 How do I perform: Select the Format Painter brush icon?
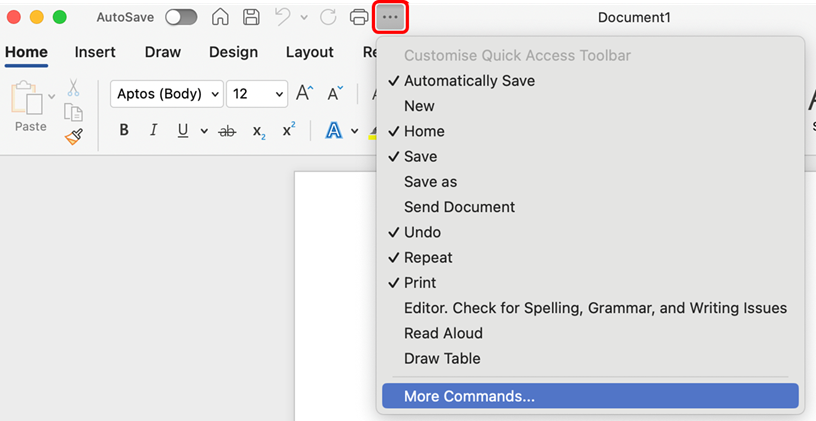[x=74, y=137]
